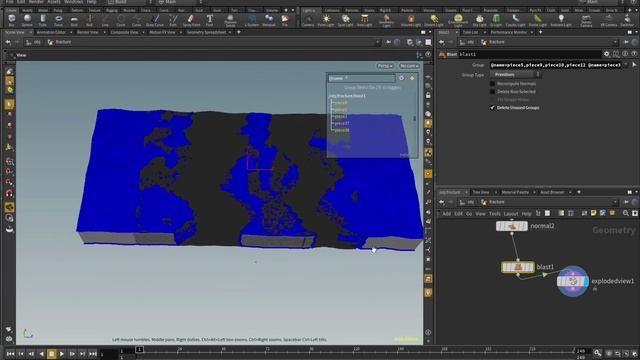The height and width of the screenshot is (360, 640).
Task: Add an Environment Light from the shelf
Action: tap(458, 20)
